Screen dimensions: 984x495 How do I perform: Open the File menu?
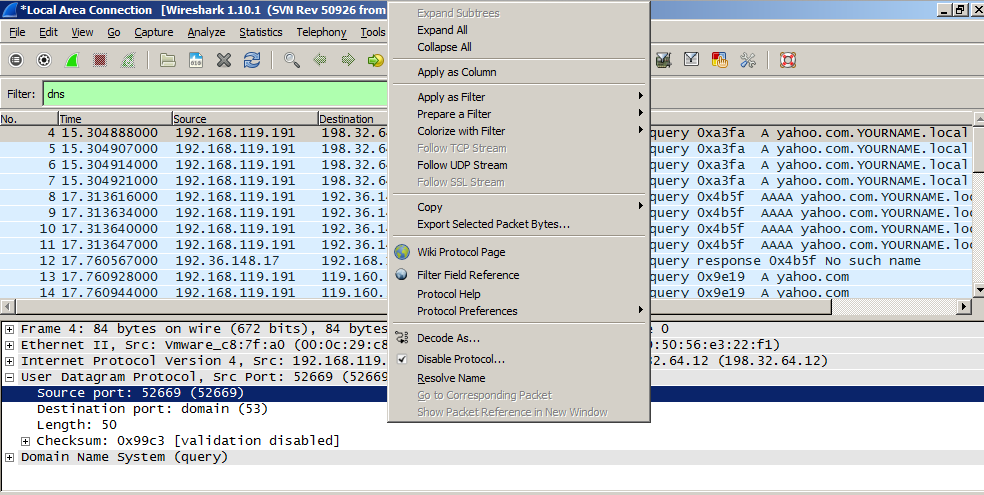[18, 32]
